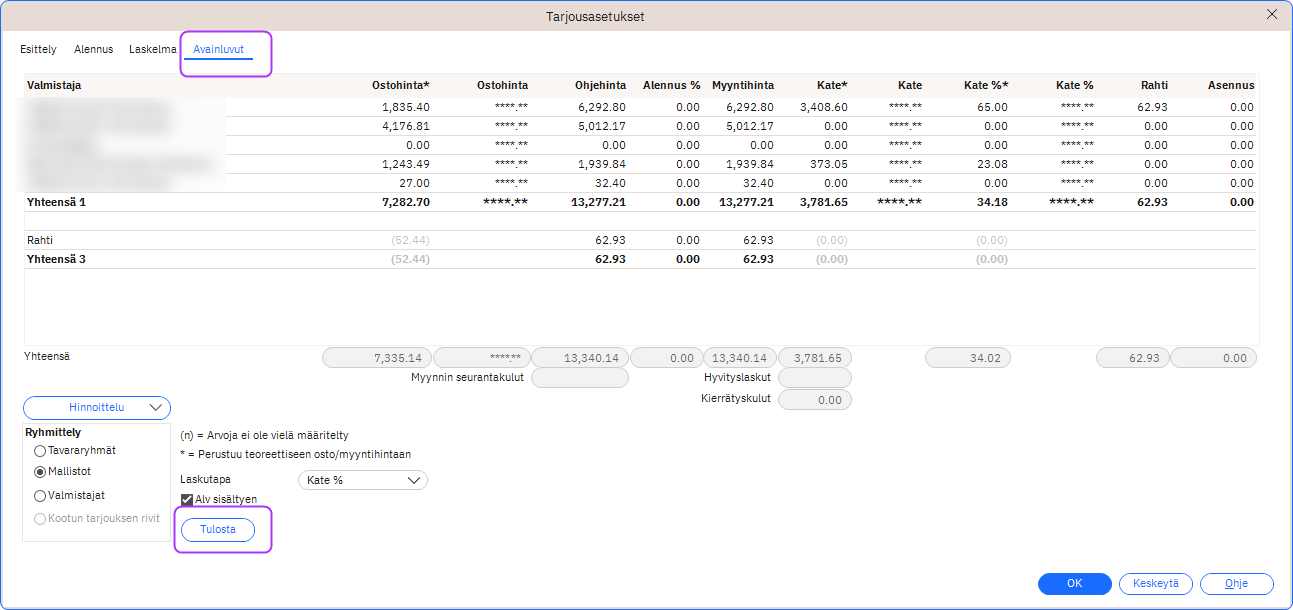The width and height of the screenshot is (1293, 610).
Task: Switch to the Esittely tab
Action: pos(38,49)
